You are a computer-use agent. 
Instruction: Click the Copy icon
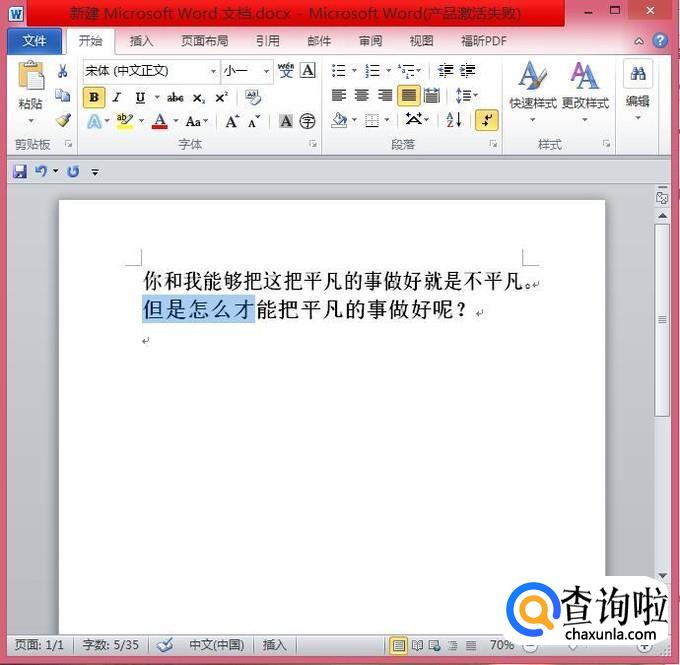pyautogui.click(x=62, y=95)
